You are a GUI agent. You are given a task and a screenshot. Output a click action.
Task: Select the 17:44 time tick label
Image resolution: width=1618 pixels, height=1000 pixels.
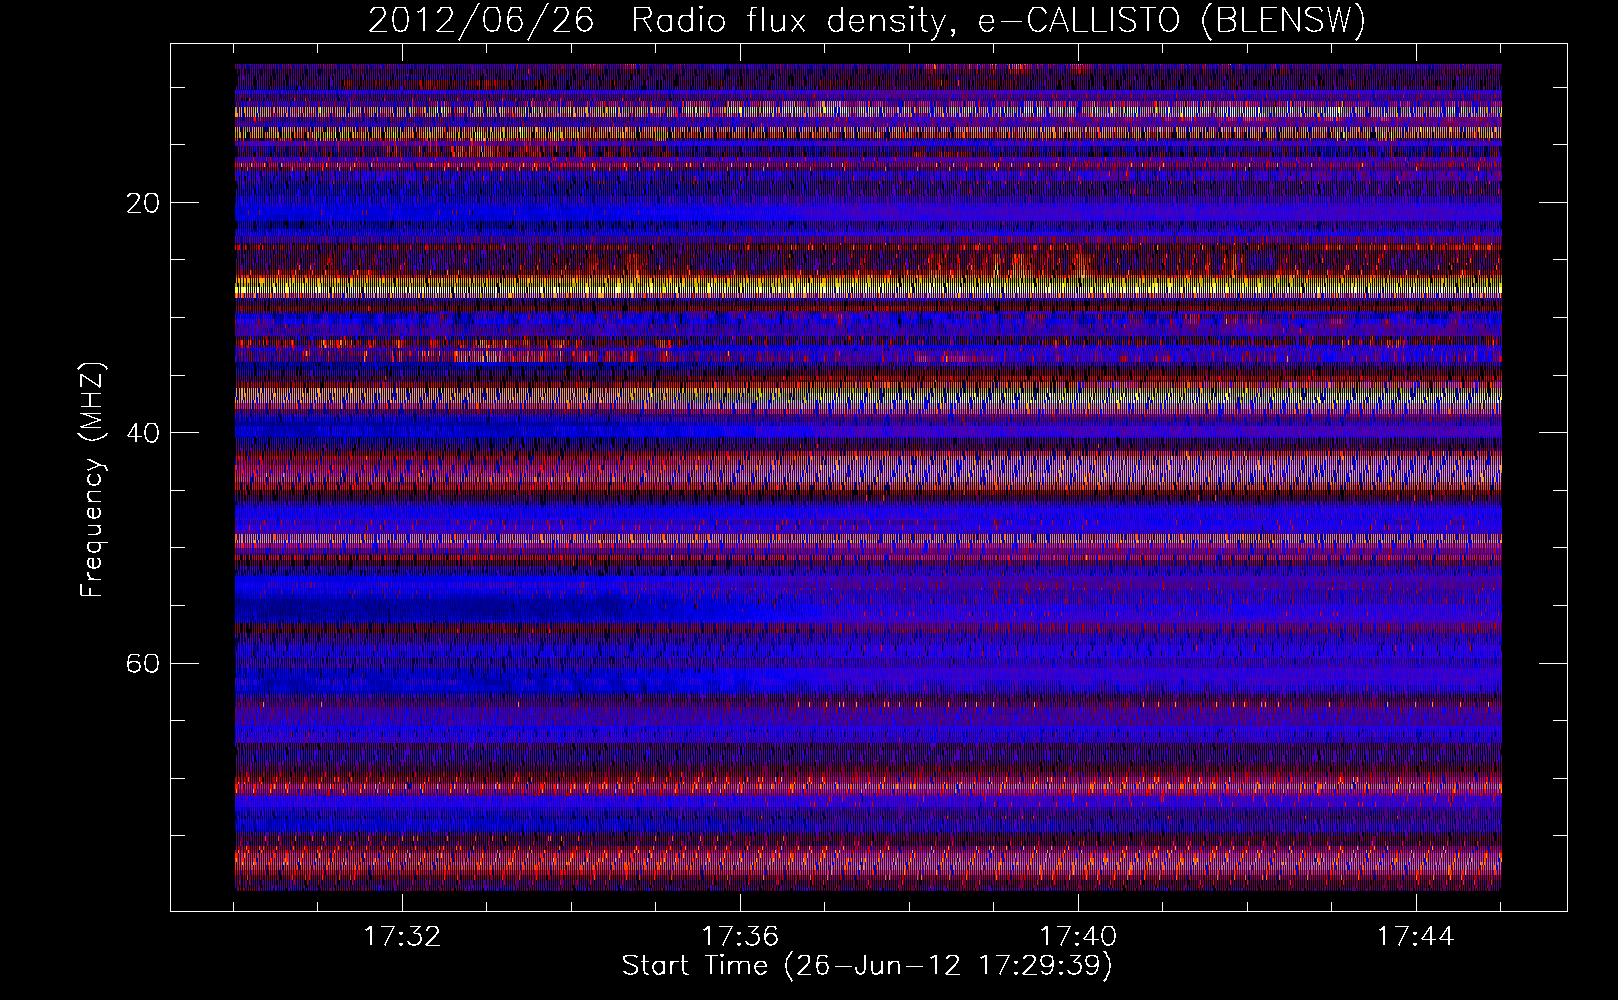pyautogui.click(x=1416, y=937)
